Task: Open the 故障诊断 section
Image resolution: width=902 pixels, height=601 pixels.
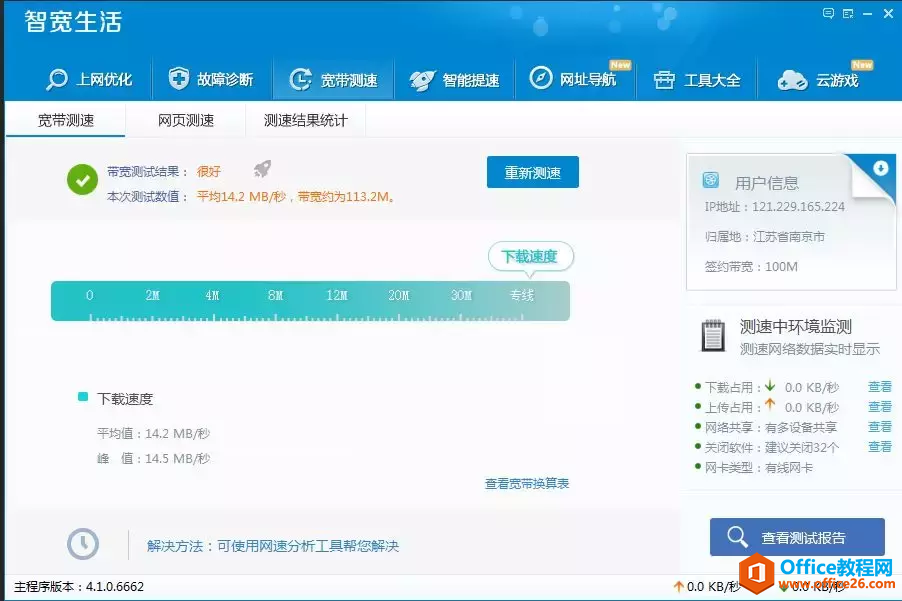Action: [x=212, y=79]
